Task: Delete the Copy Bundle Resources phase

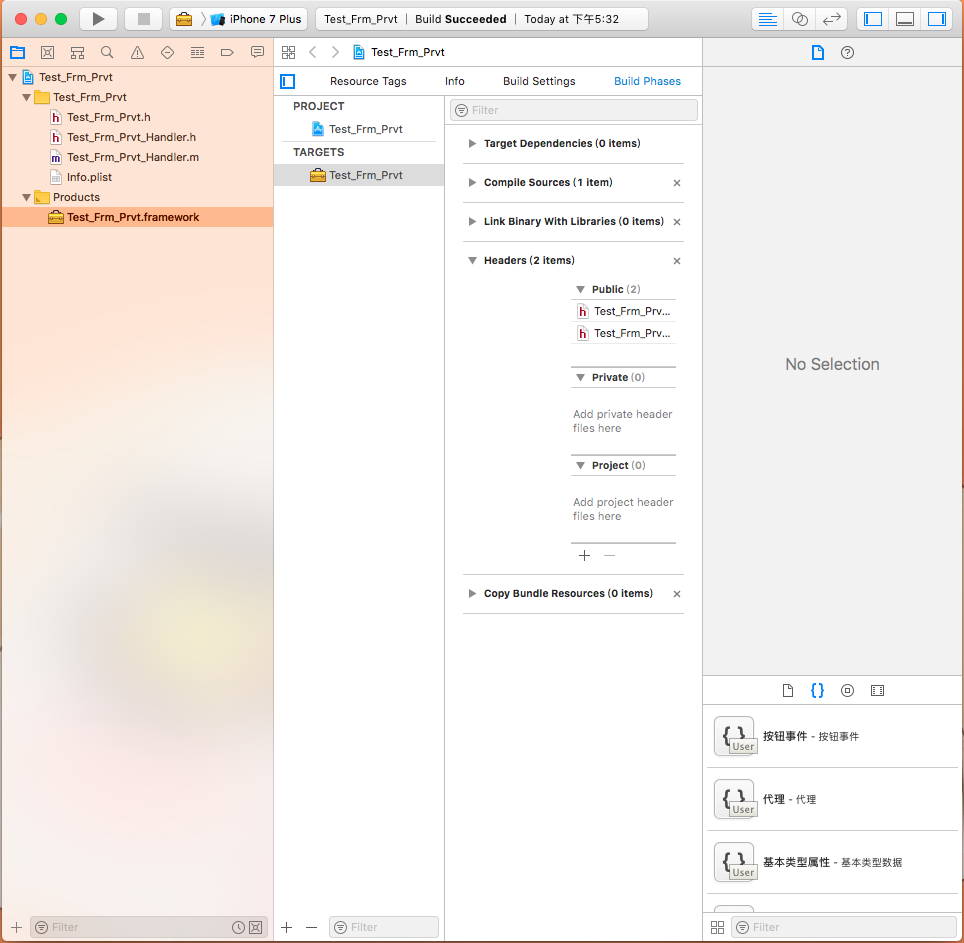Action: point(677,594)
